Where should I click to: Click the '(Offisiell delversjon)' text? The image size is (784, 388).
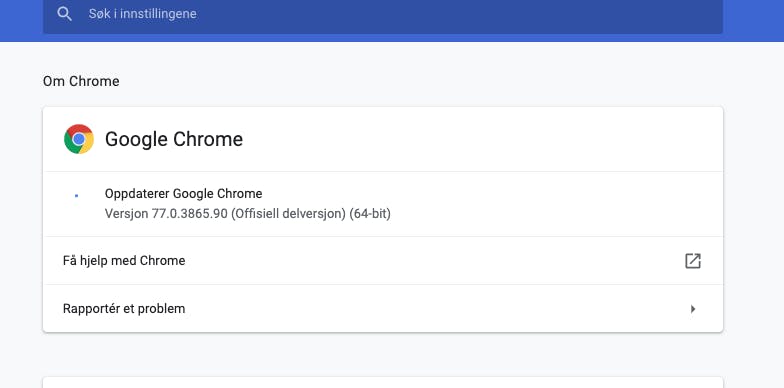click(x=288, y=214)
